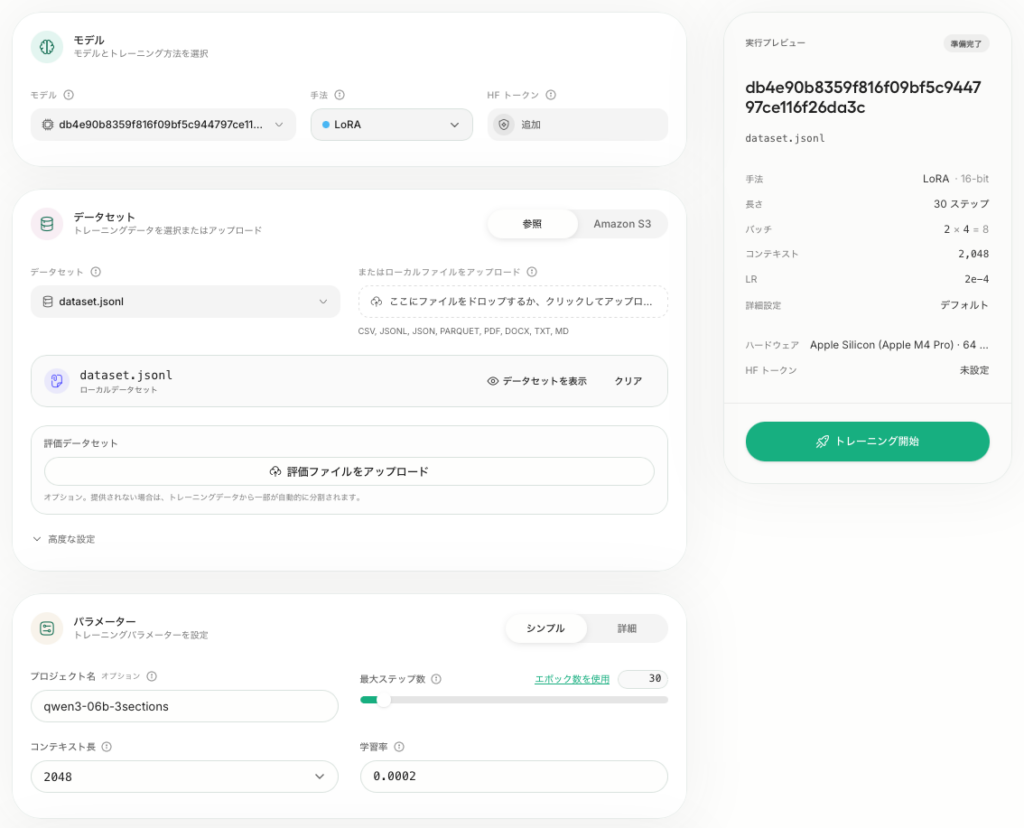Click the 準備完了 status badge
Image resolution: width=1024 pixels, height=828 pixels.
[x=966, y=44]
